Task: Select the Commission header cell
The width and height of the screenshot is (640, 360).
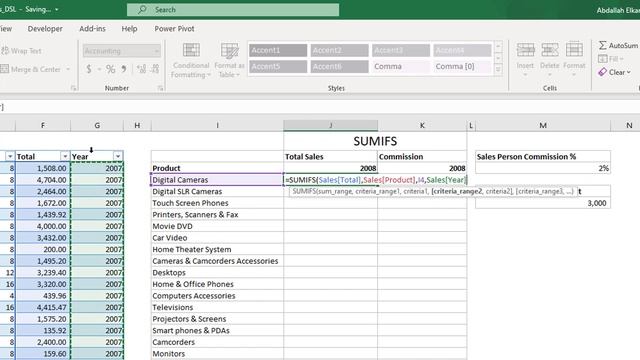Action: point(422,157)
